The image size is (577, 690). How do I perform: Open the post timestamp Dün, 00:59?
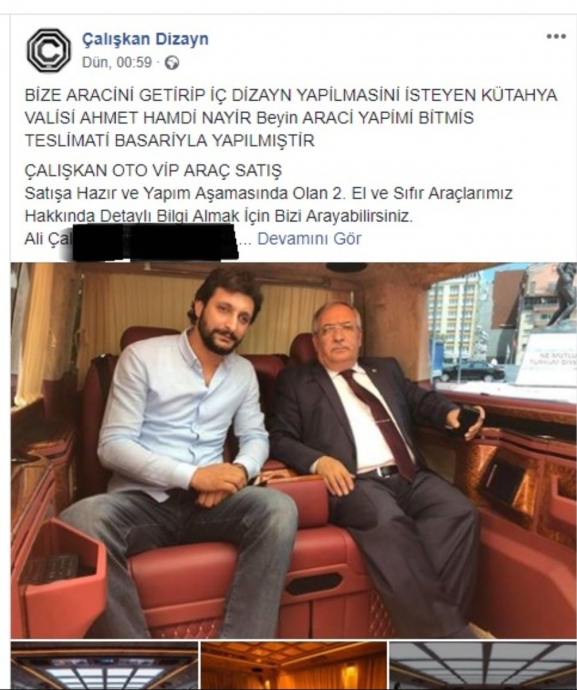pos(117,62)
